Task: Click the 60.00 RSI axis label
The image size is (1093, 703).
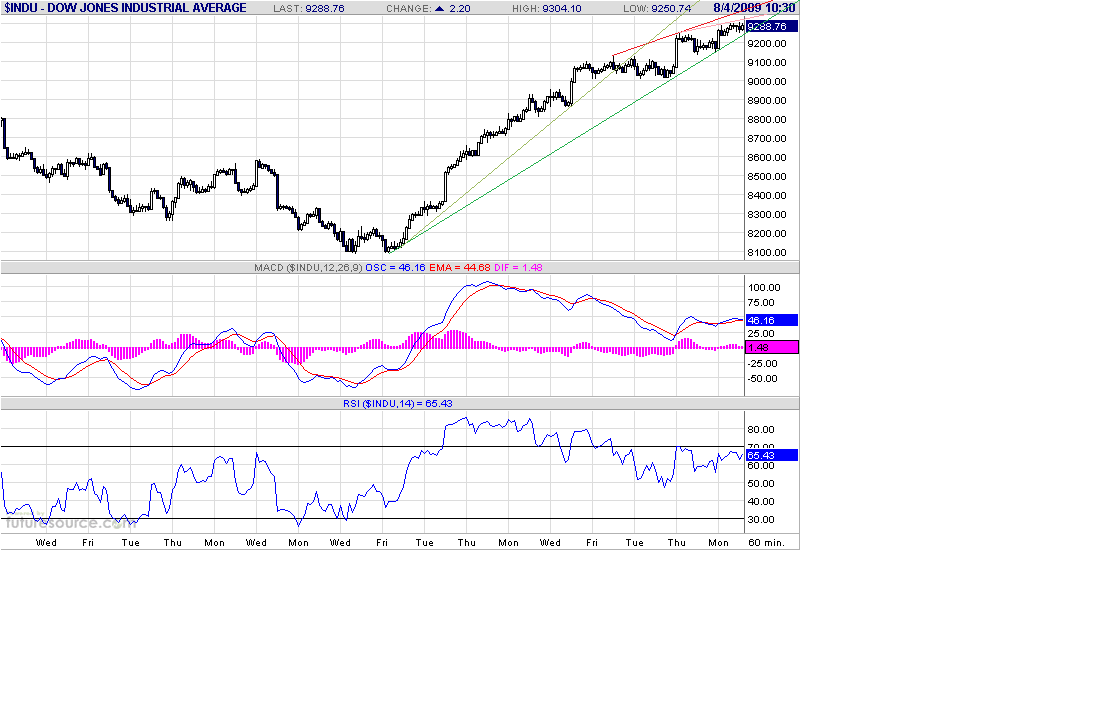Action: pos(761,465)
